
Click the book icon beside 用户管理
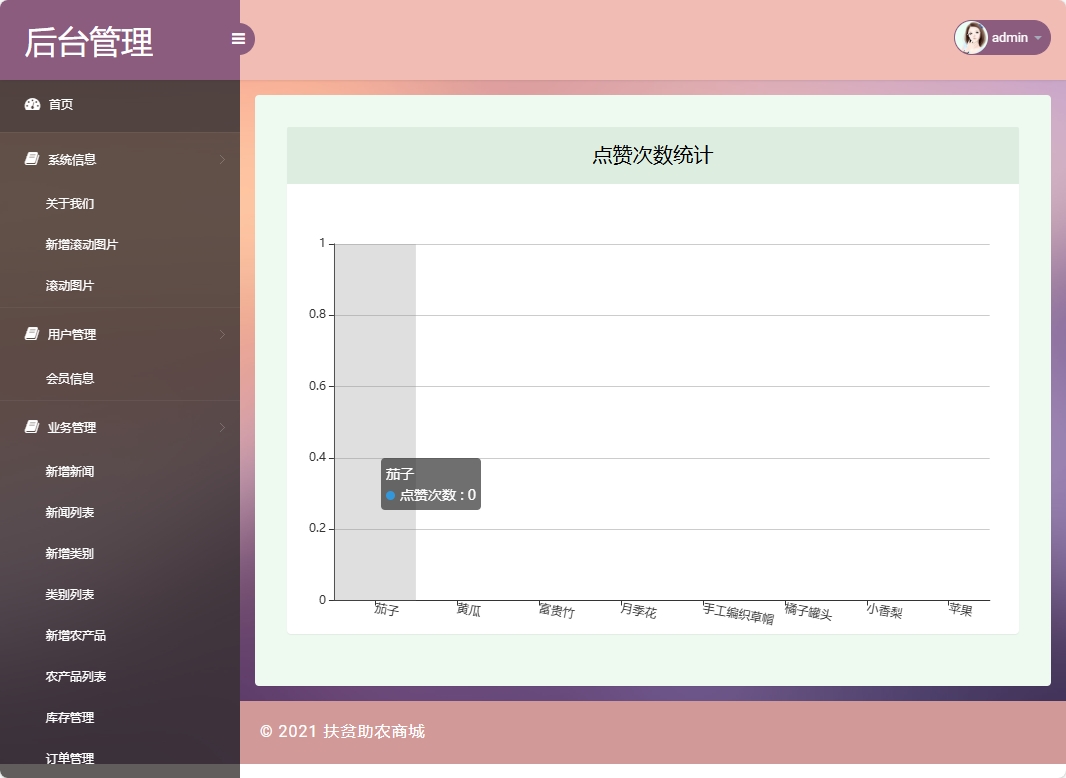click(32, 334)
